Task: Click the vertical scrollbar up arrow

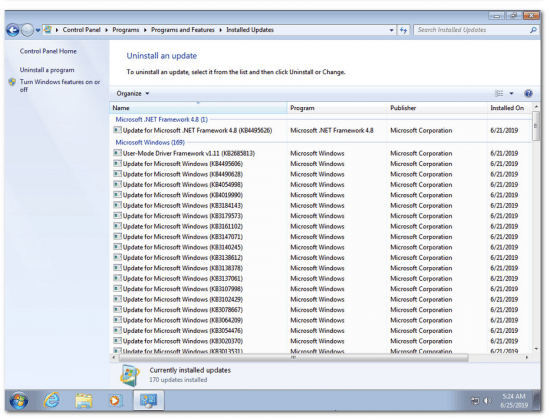Action: coord(536,106)
